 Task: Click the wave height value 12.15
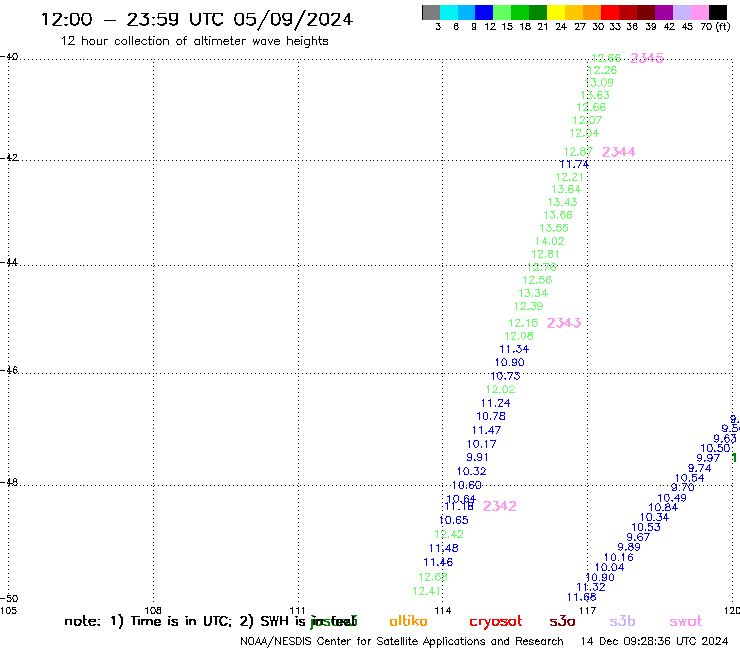click(x=523, y=323)
